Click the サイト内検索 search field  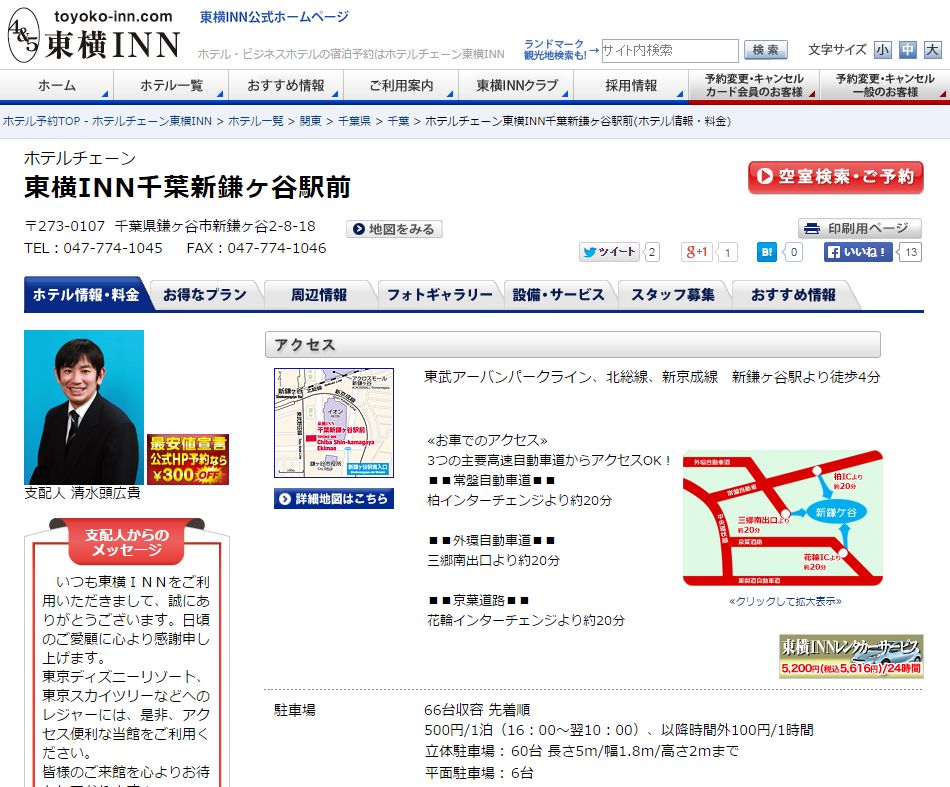point(669,50)
